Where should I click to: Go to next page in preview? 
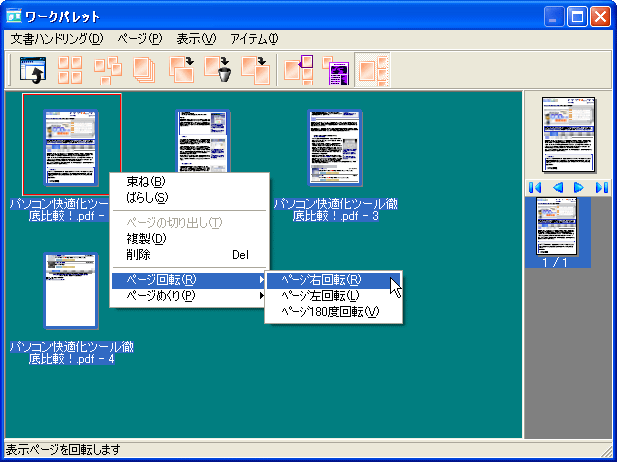coord(579,187)
